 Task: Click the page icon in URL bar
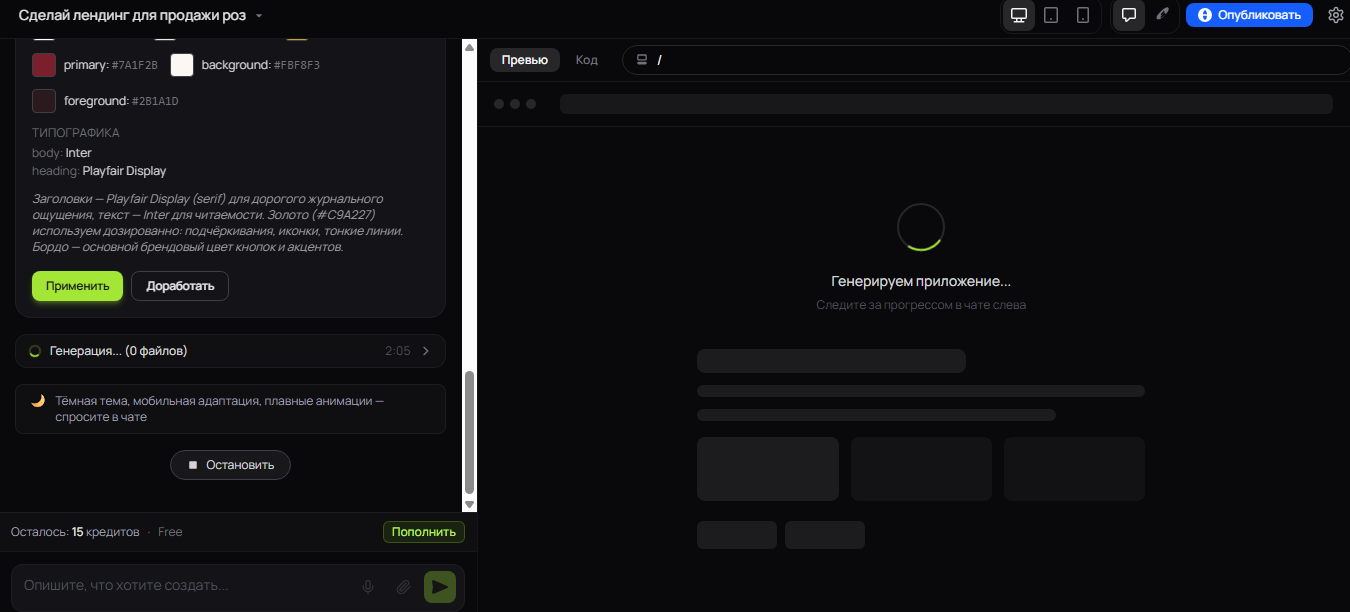pos(642,60)
